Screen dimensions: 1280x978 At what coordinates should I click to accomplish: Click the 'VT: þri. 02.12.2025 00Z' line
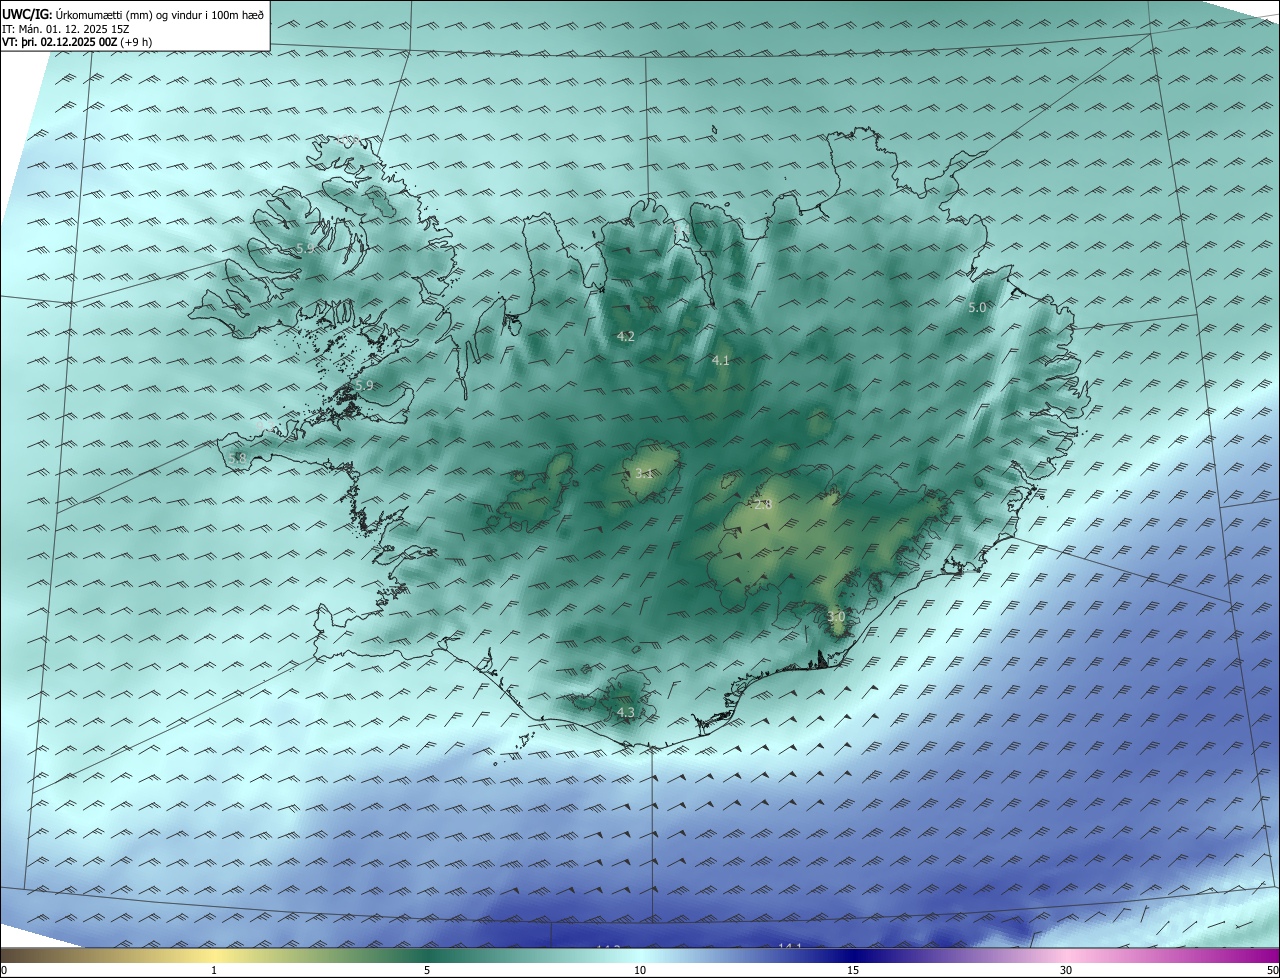[77, 42]
